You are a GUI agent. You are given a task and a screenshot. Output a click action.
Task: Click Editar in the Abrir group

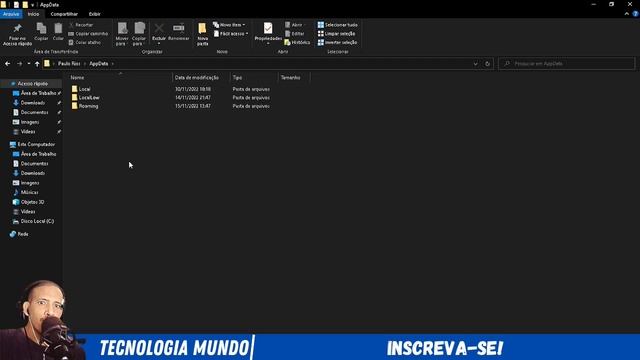[295, 34]
